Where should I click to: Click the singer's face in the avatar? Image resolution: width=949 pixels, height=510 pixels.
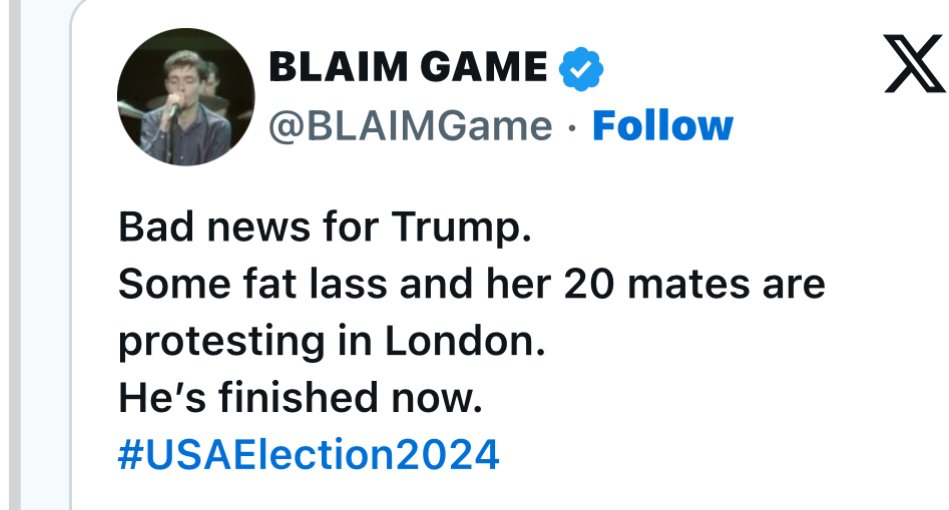[x=181, y=74]
